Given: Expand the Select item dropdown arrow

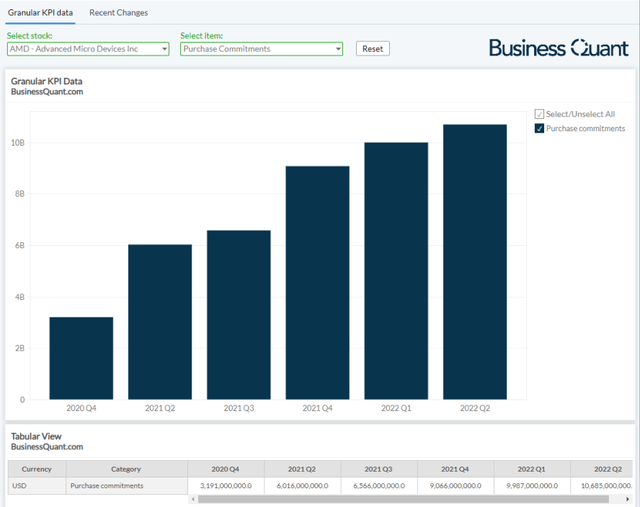Looking at the screenshot, I should (338, 49).
